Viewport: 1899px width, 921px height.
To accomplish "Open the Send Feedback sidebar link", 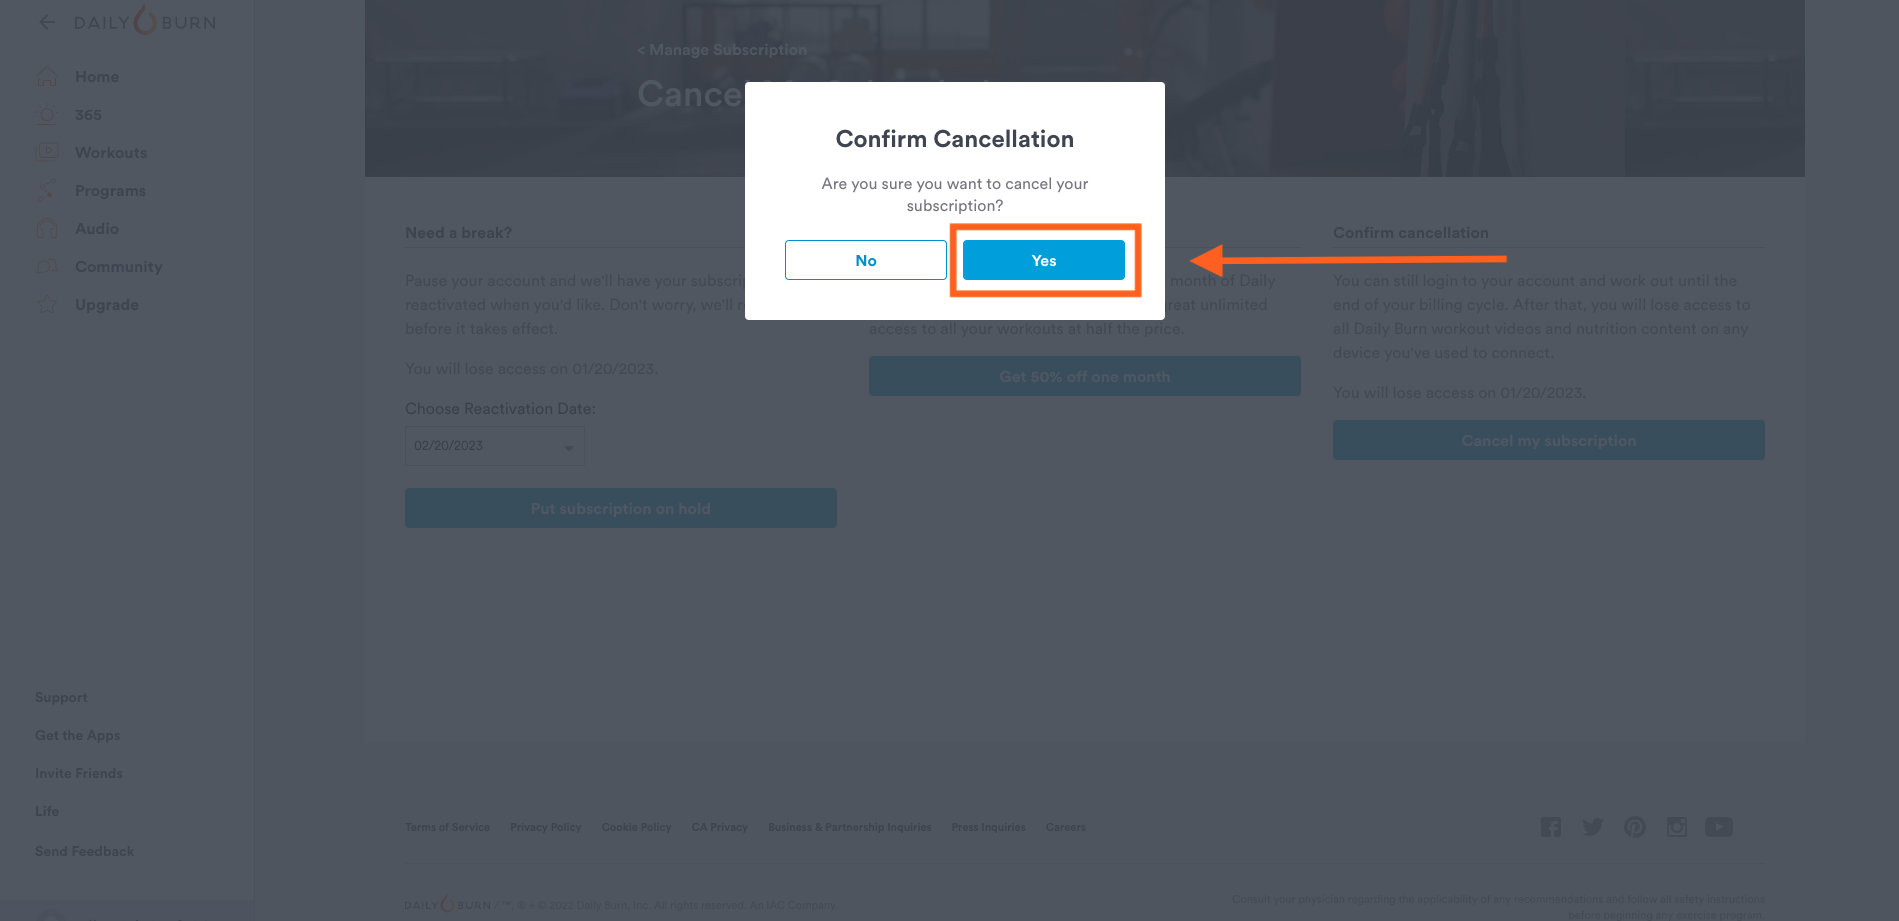I will pos(85,851).
